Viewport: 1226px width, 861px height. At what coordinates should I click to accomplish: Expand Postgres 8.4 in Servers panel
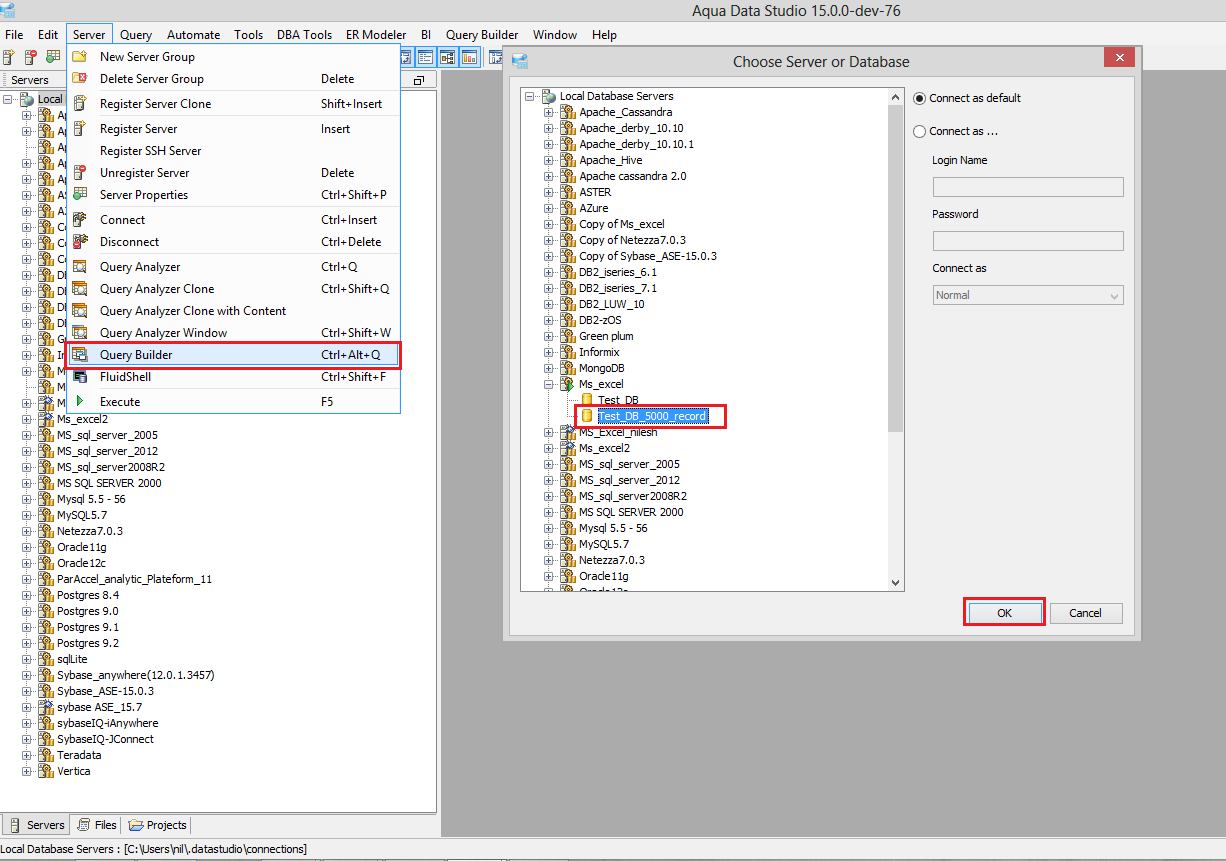tap(27, 595)
